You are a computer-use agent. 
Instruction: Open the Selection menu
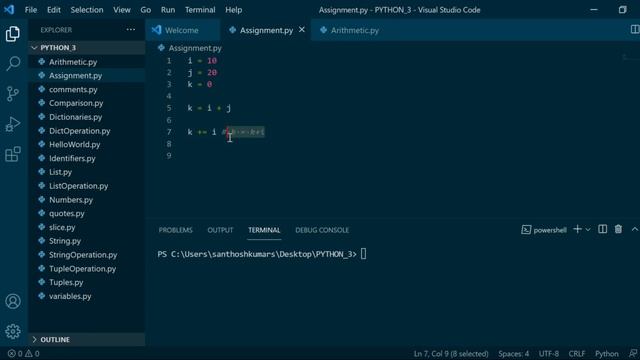[87, 10]
